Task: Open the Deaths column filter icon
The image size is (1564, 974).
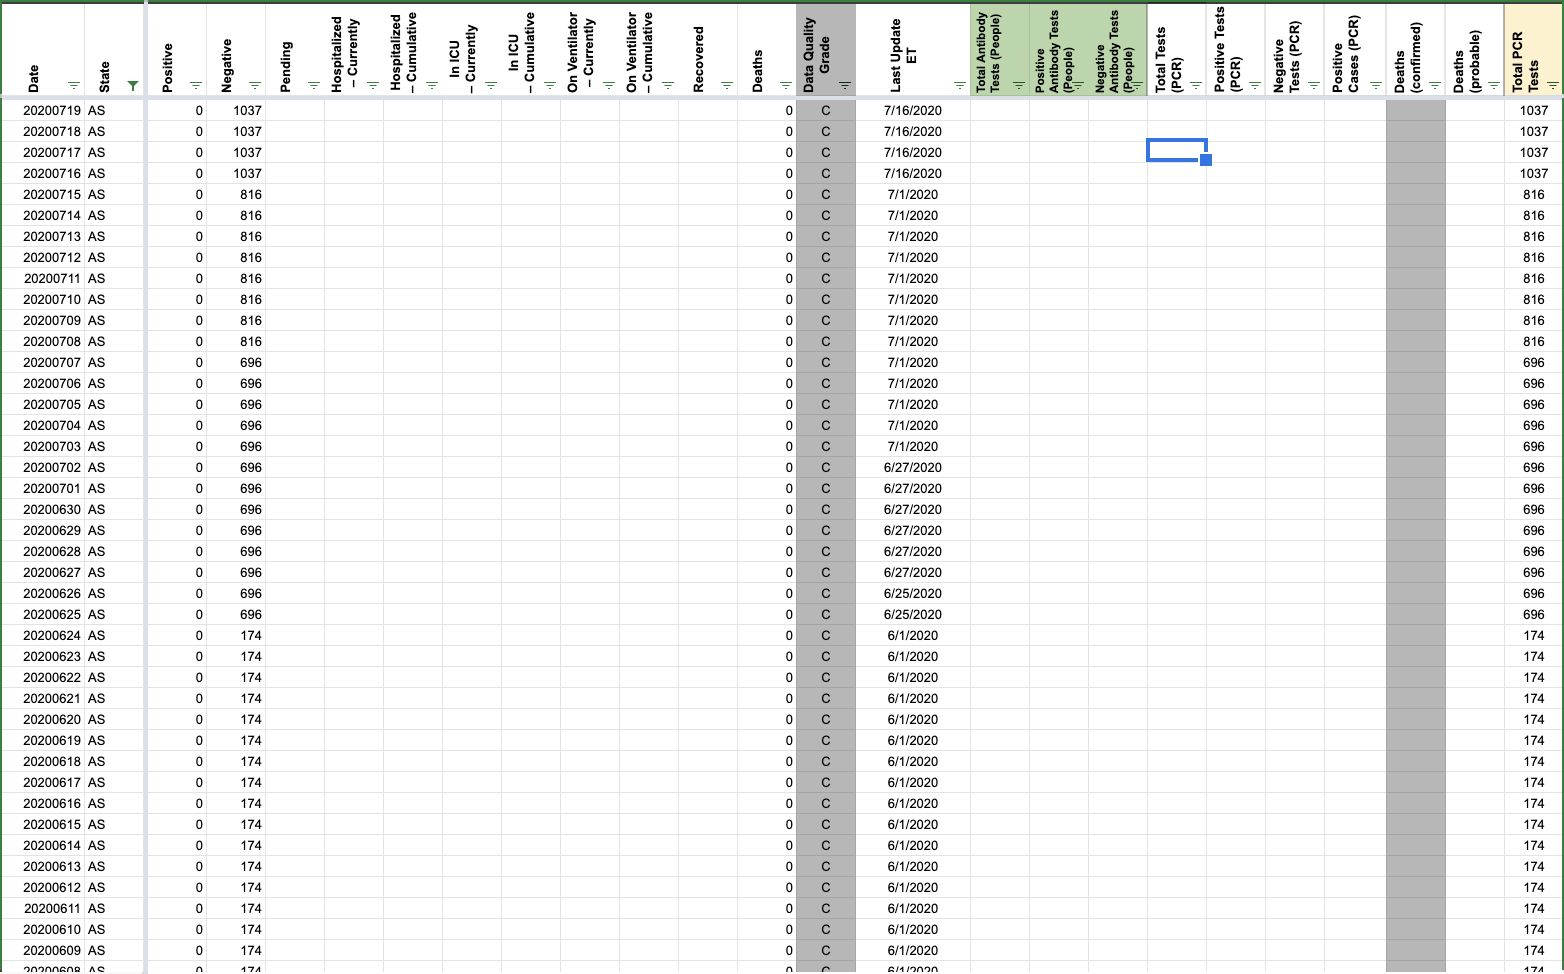Action: 785,86
